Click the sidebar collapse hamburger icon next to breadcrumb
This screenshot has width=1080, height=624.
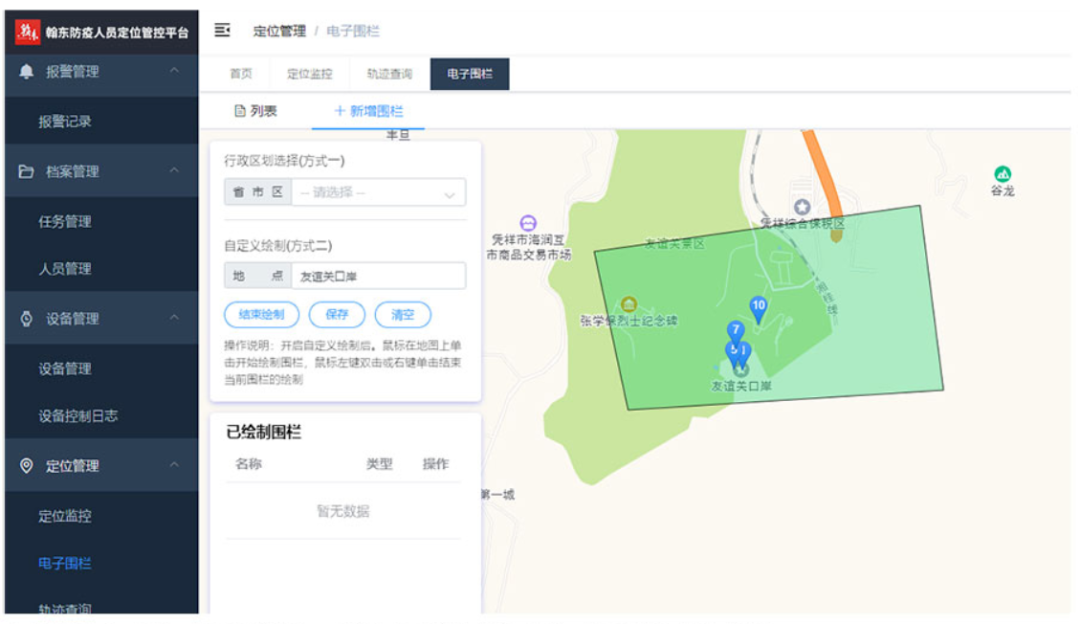[224, 31]
